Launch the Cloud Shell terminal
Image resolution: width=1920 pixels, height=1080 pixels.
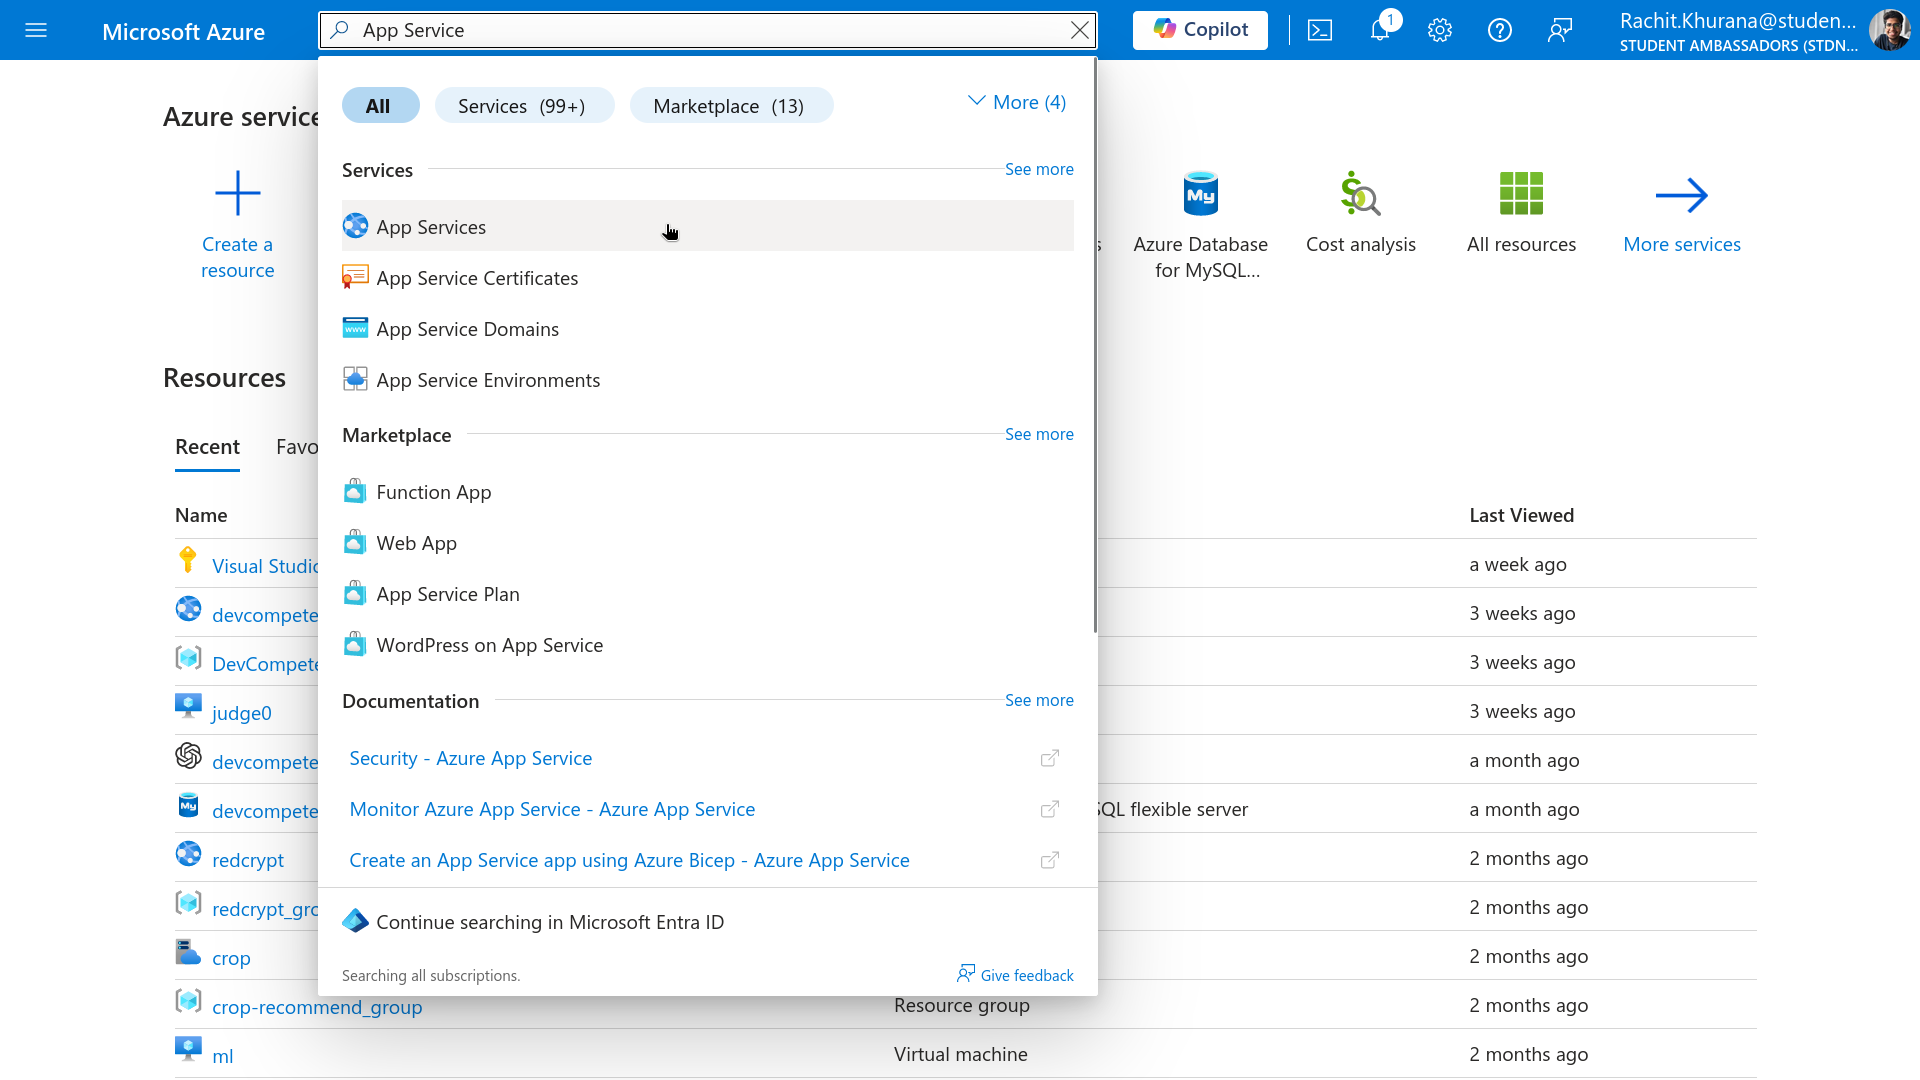click(1319, 30)
